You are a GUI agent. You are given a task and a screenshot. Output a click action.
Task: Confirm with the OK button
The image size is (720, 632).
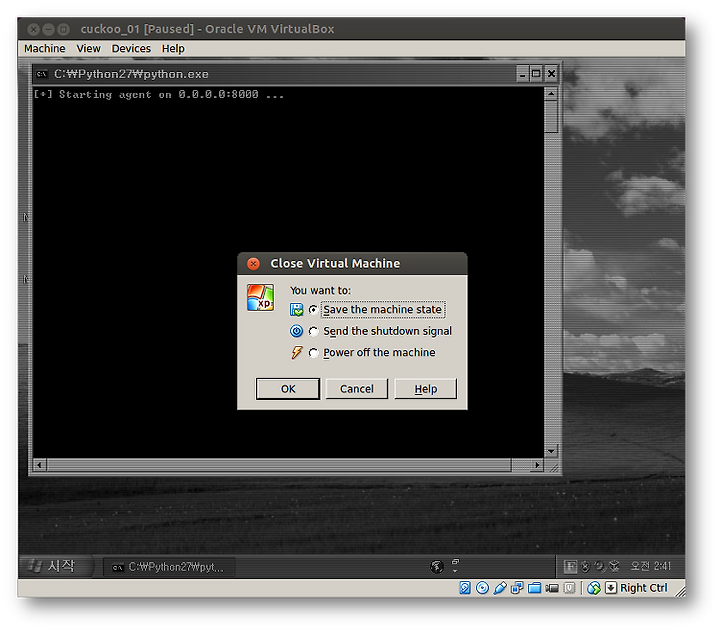click(288, 389)
